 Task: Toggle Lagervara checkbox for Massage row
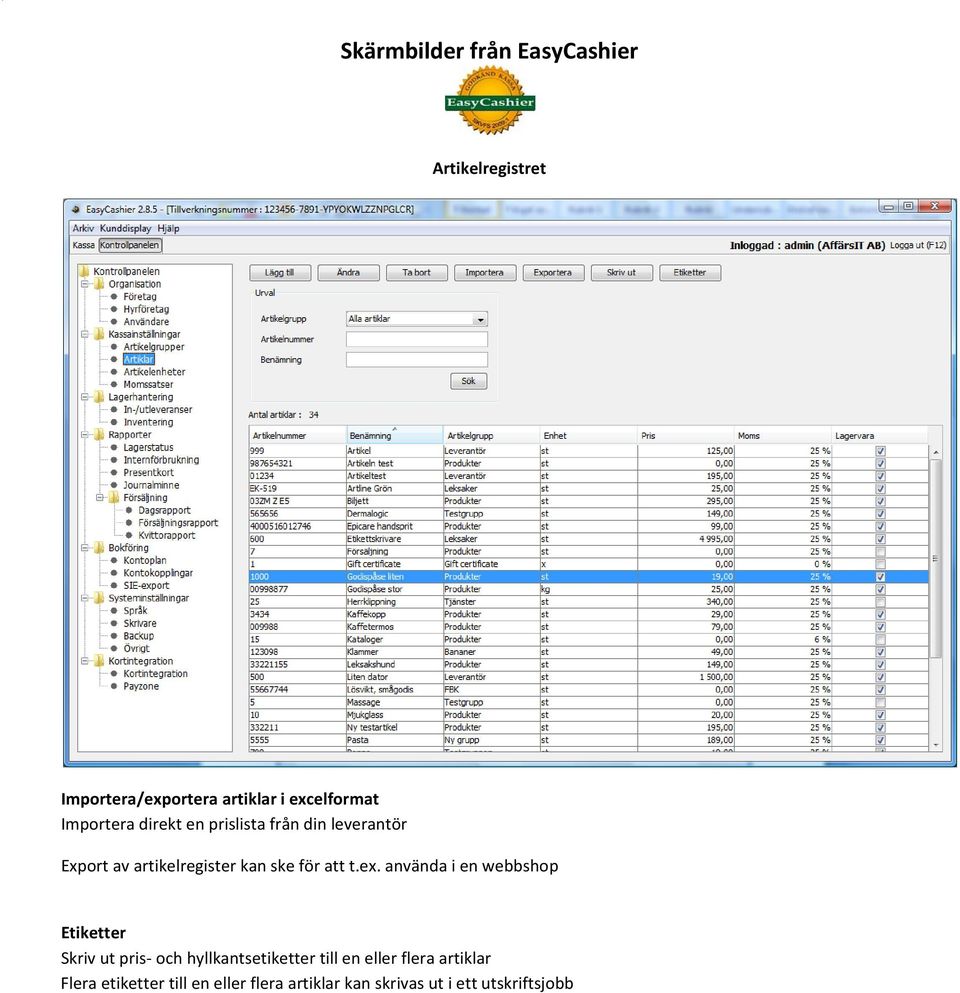pyautogui.click(x=880, y=702)
